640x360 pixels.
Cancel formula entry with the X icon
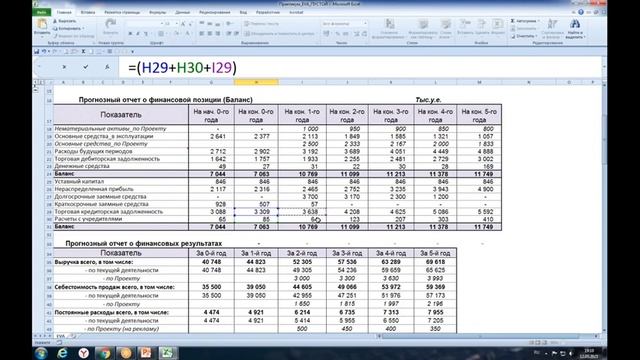click(64, 67)
